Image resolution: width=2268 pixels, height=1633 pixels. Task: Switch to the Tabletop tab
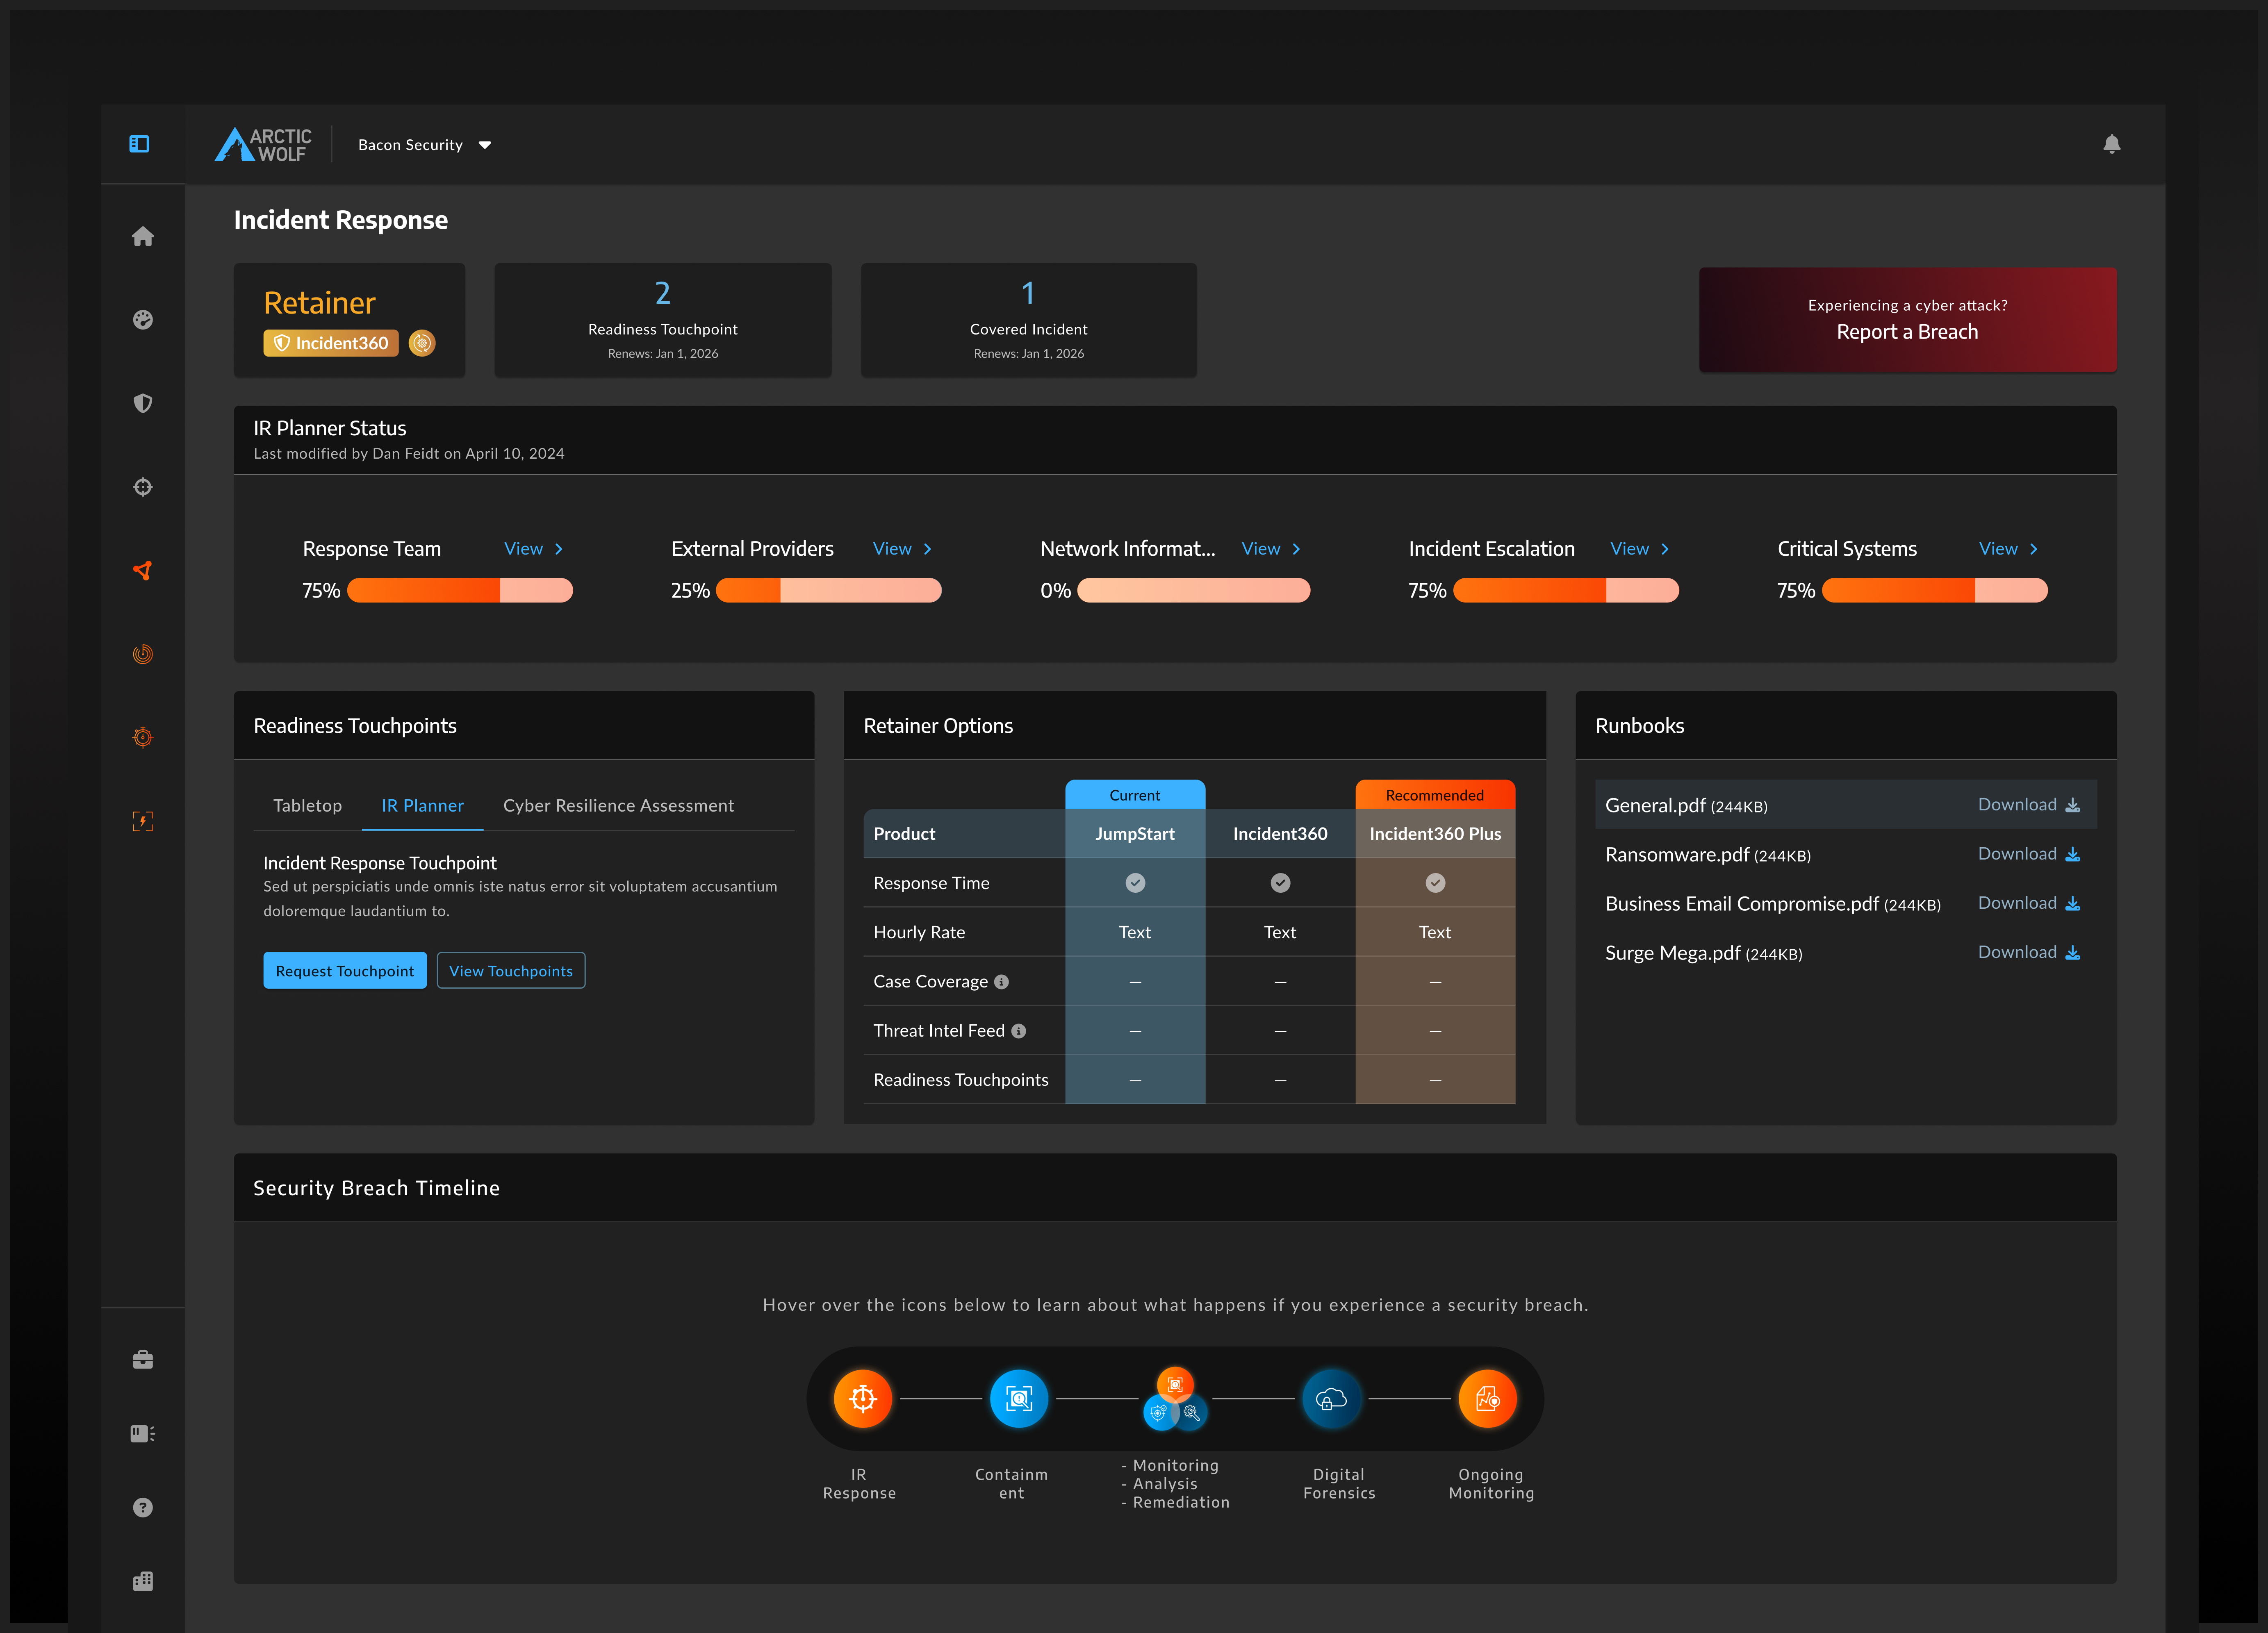[x=307, y=806]
